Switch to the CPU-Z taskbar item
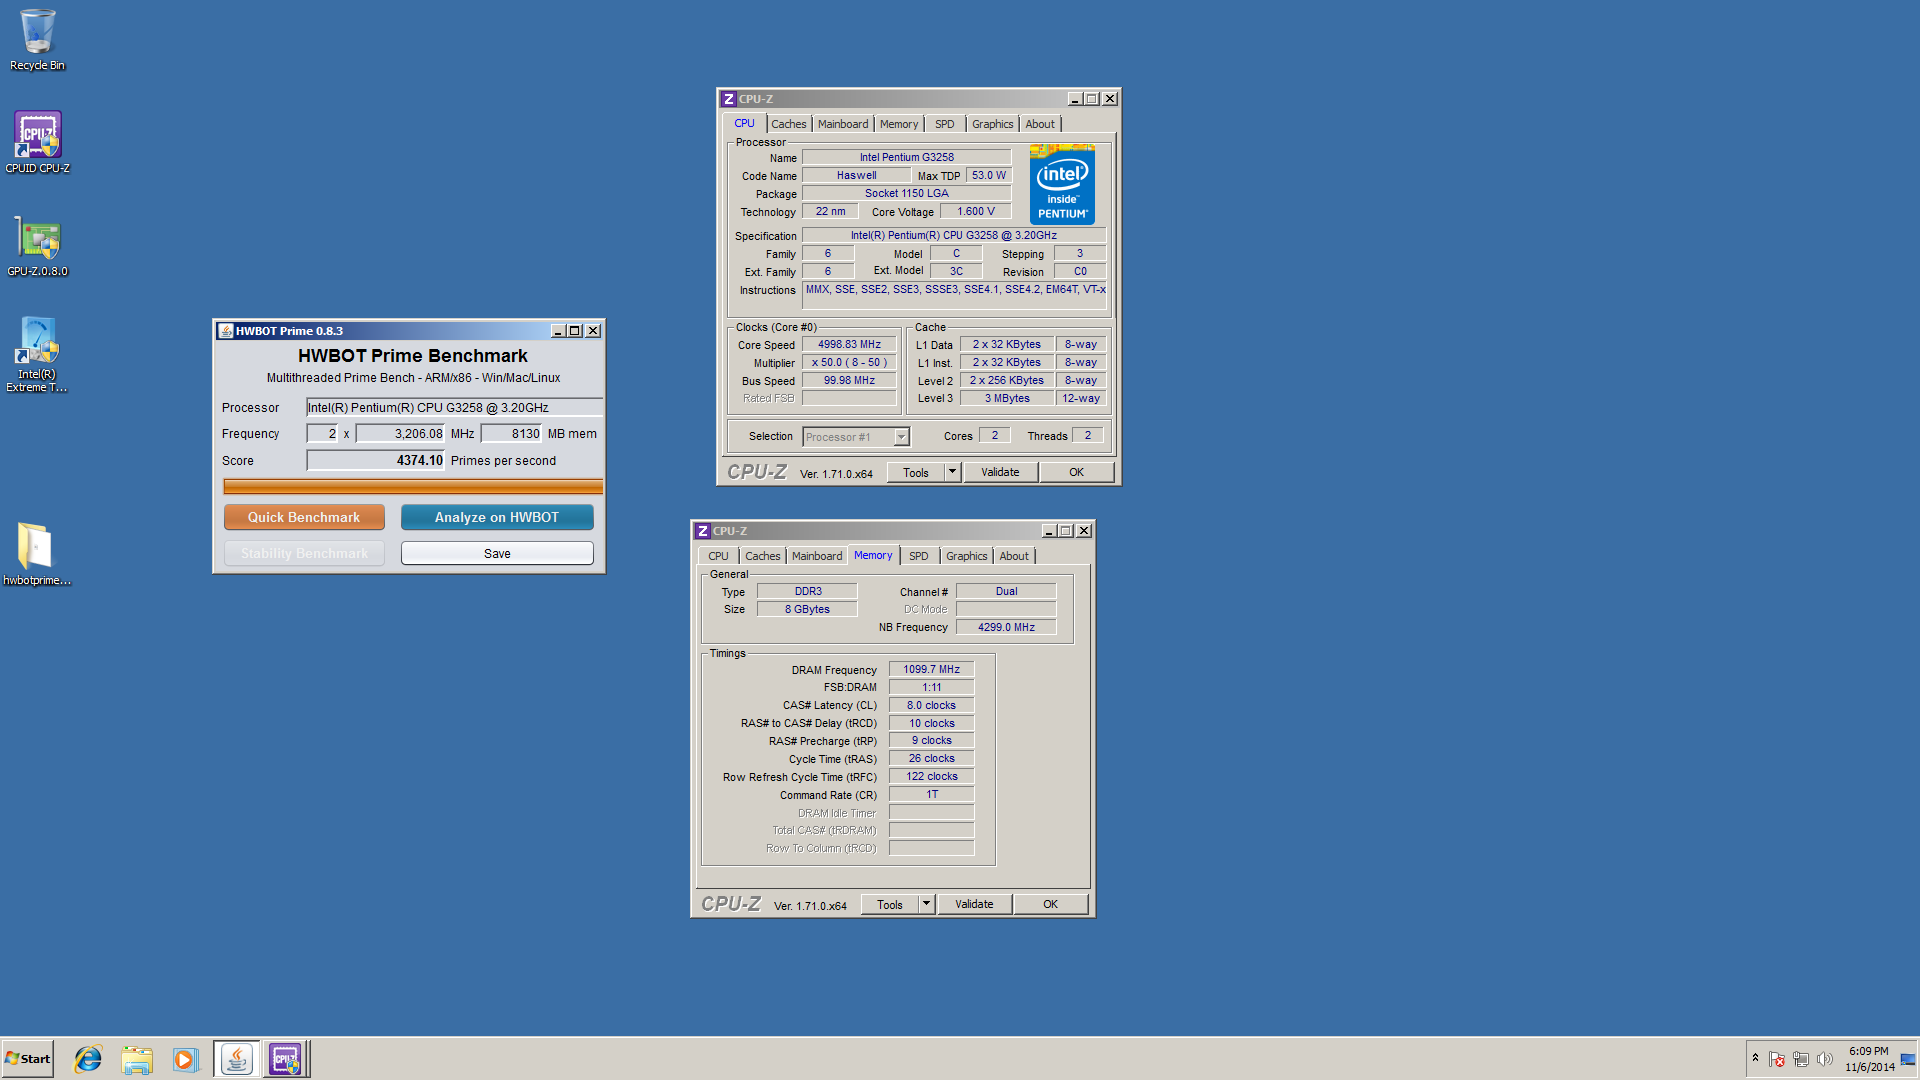Image resolution: width=1920 pixels, height=1080 pixels. point(285,1059)
